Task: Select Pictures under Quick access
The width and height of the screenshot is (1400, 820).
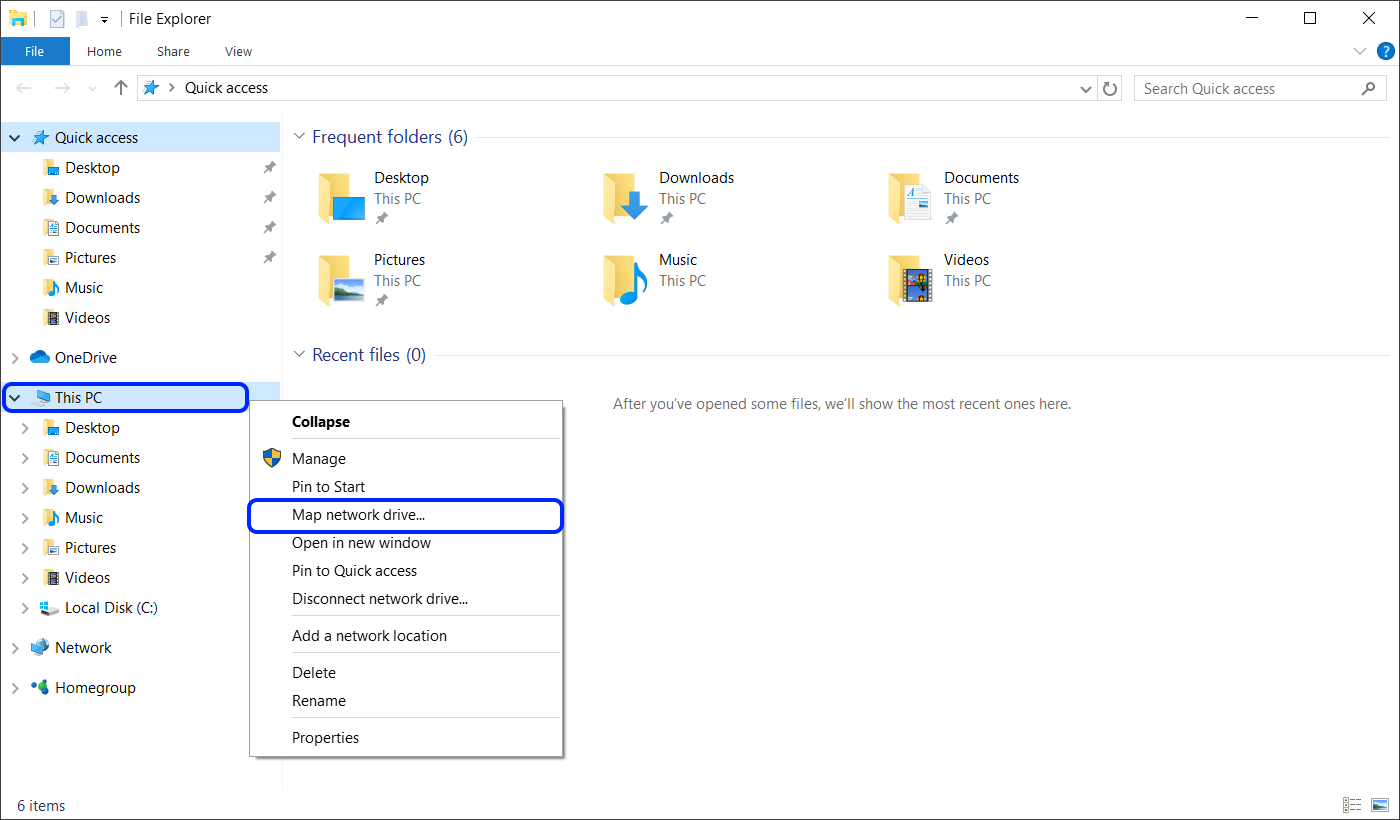Action: [90, 258]
